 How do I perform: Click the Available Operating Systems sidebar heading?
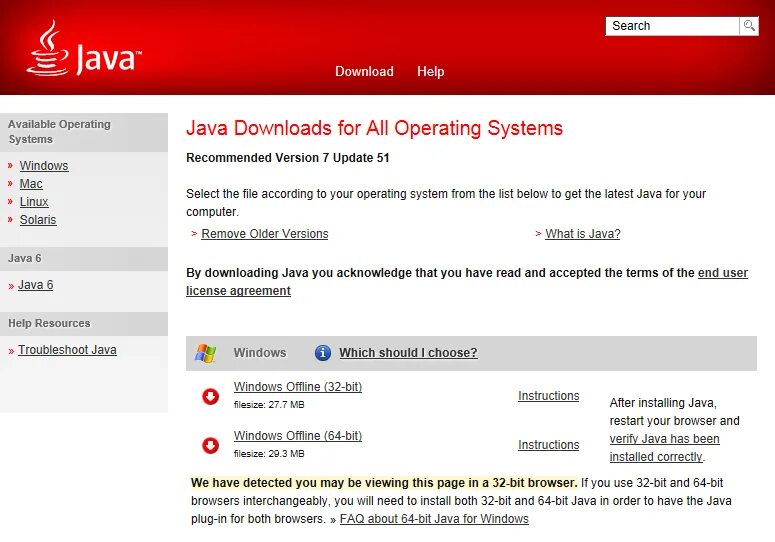pyautogui.click(x=59, y=131)
